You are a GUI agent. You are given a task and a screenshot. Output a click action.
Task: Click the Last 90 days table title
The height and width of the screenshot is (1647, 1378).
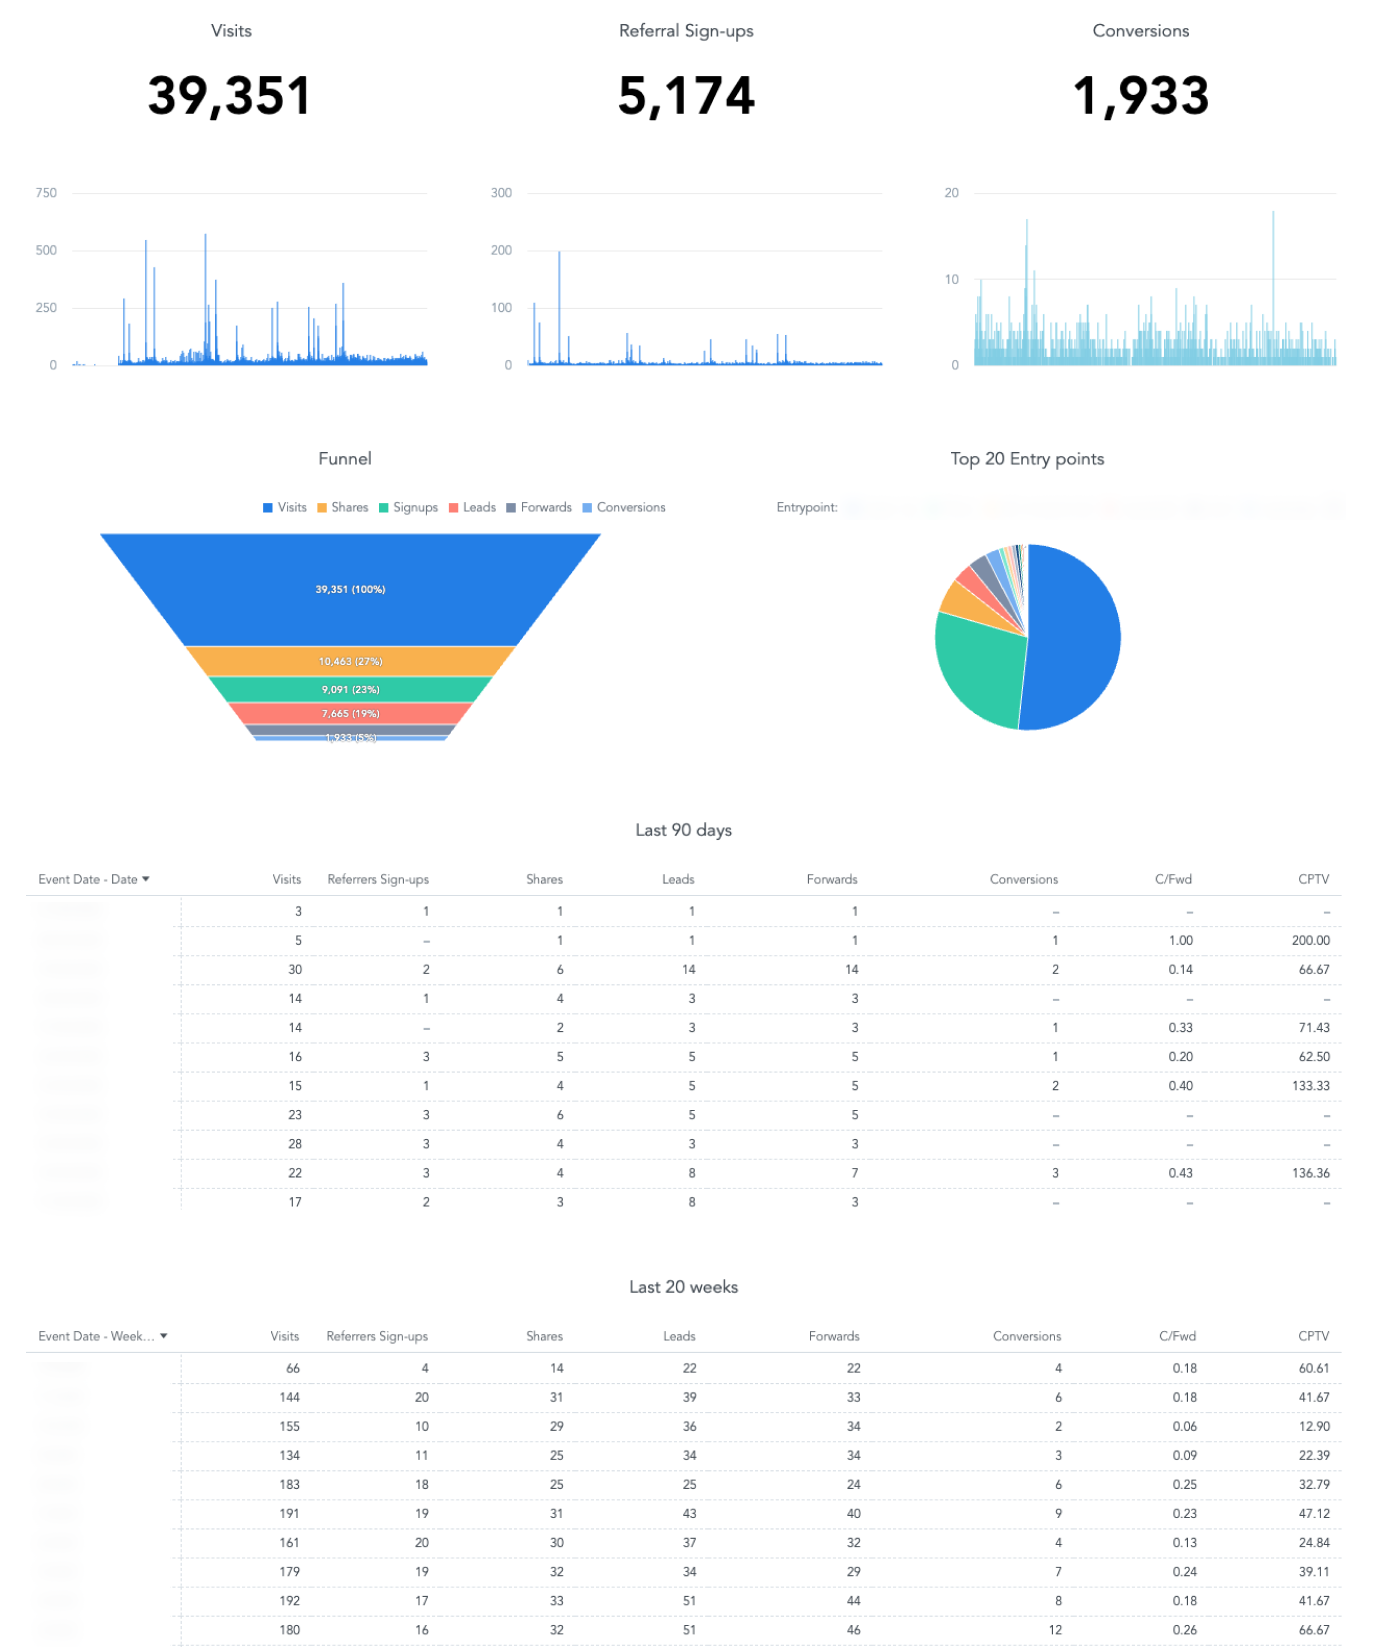point(684,830)
